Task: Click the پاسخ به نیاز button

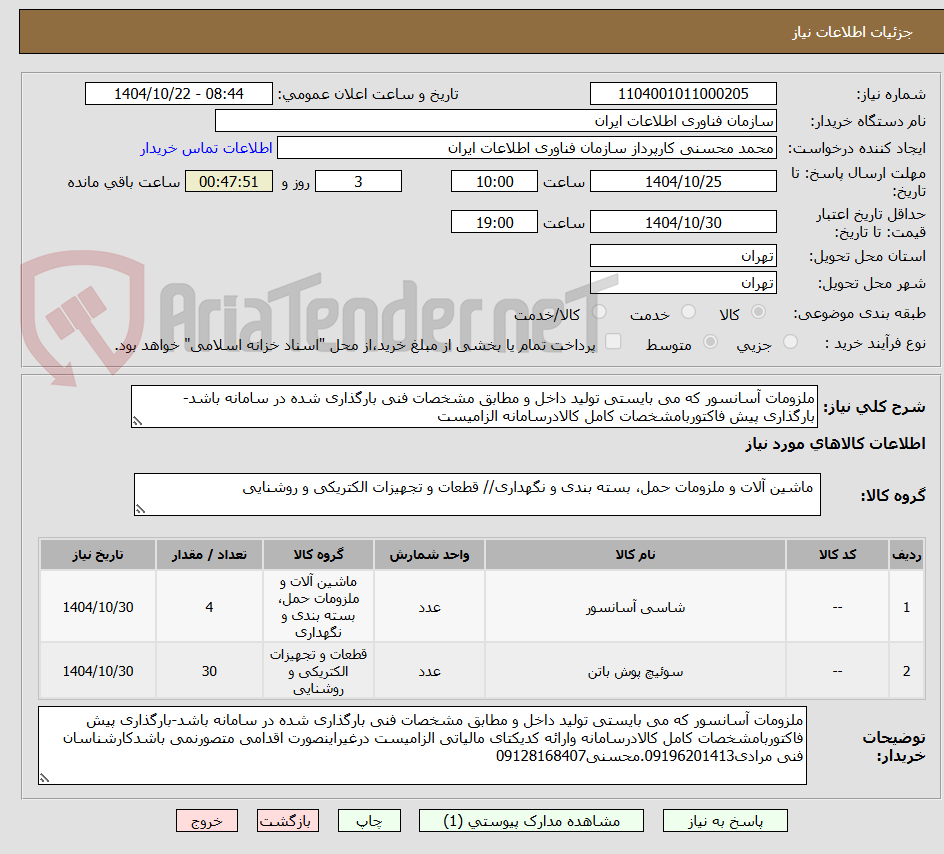Action: 725,821
